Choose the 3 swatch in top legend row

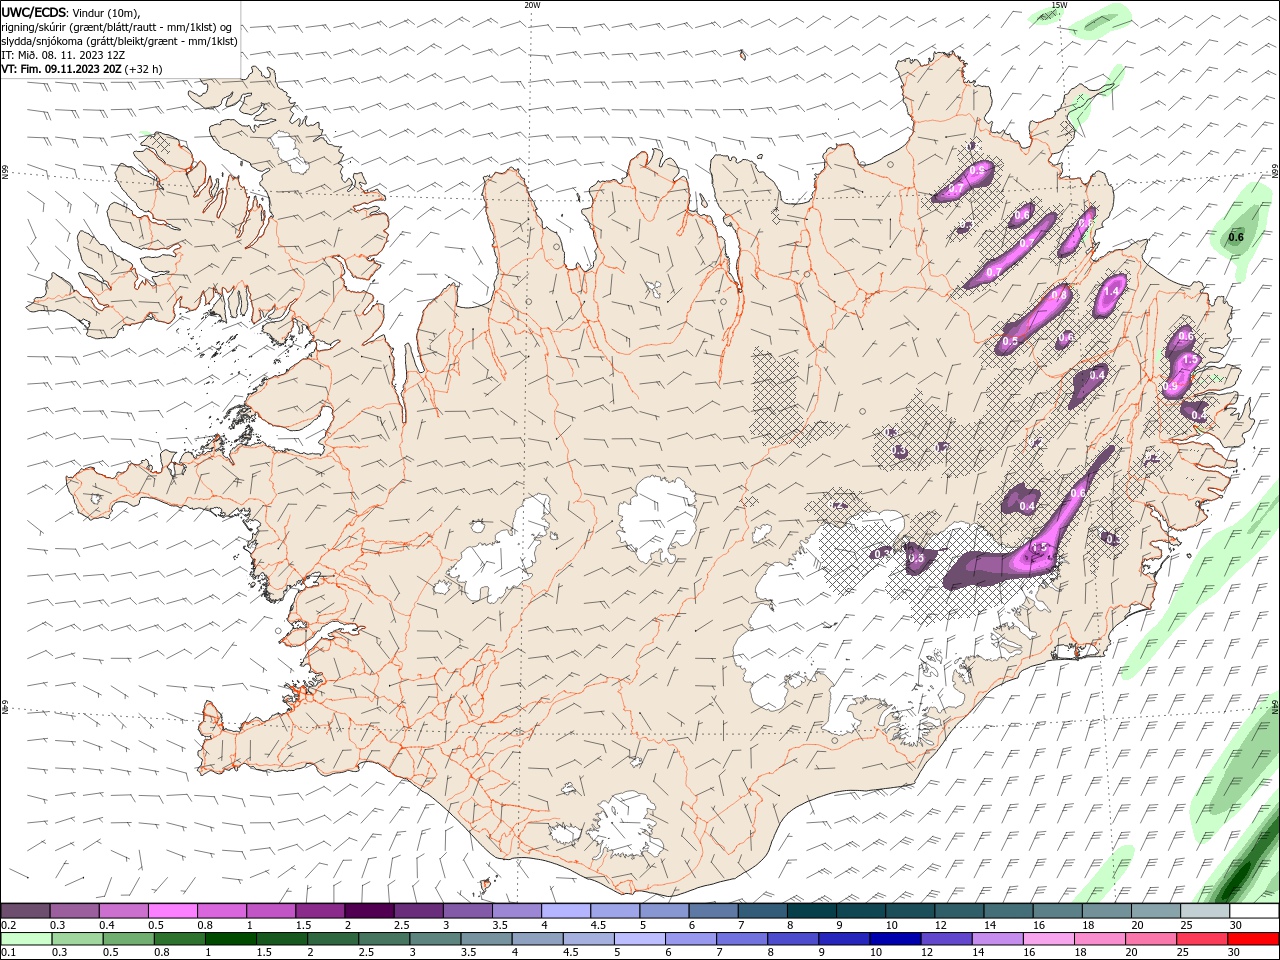(467, 911)
